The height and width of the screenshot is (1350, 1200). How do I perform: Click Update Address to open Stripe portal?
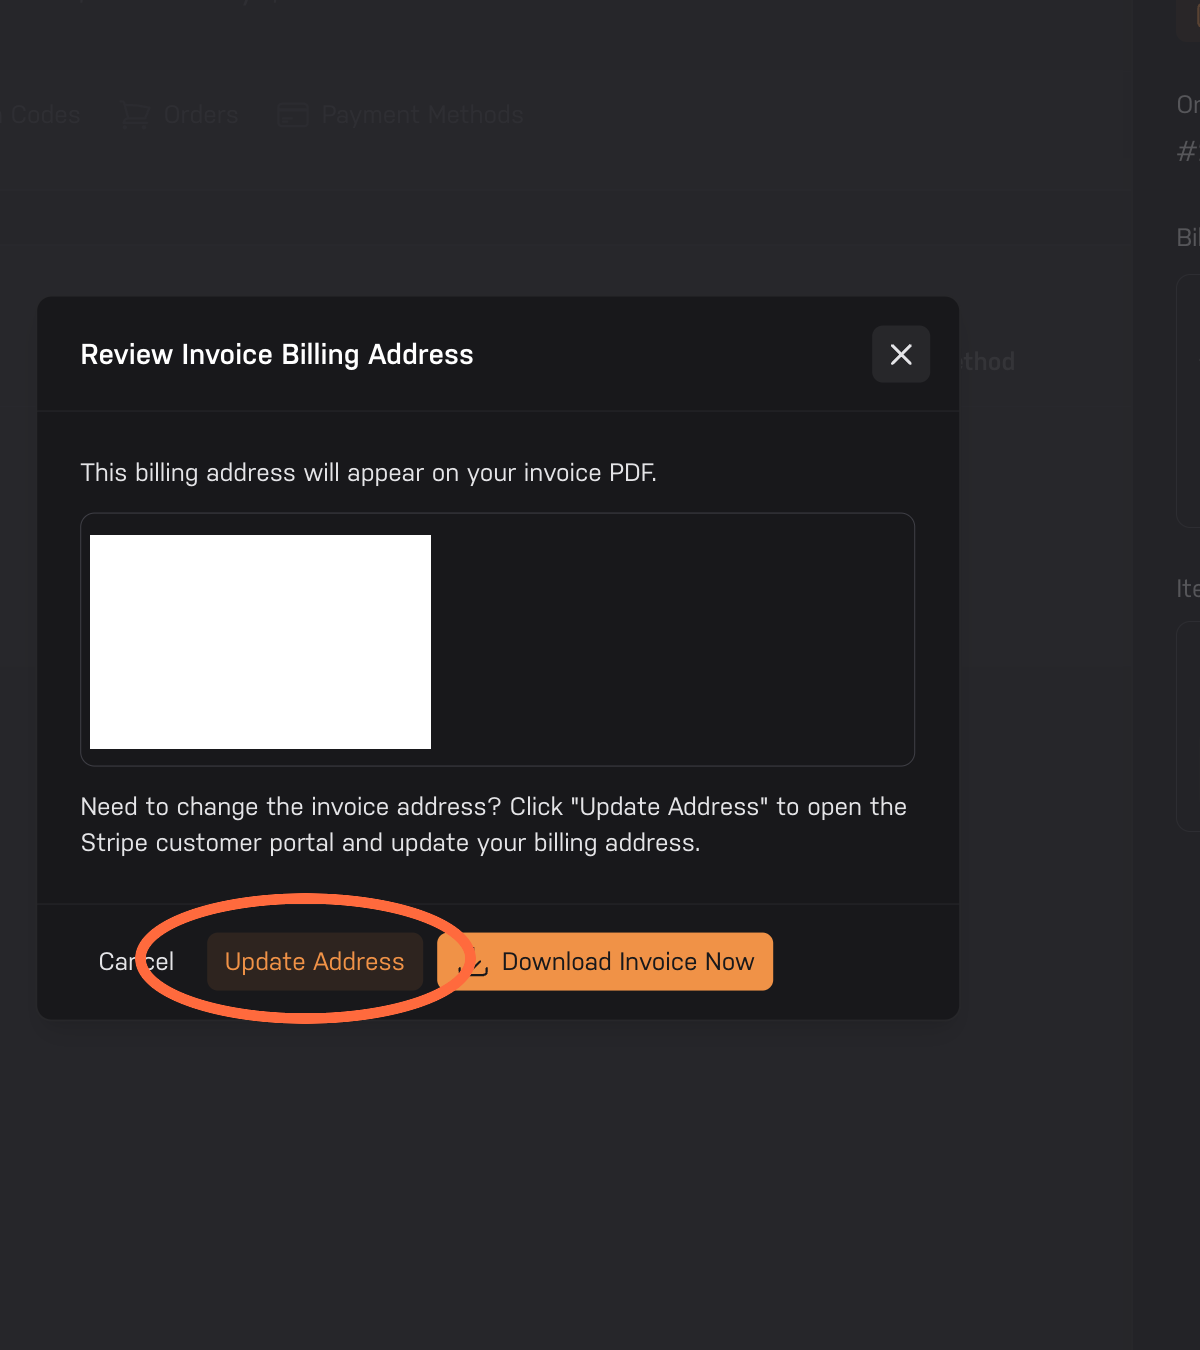(x=314, y=961)
